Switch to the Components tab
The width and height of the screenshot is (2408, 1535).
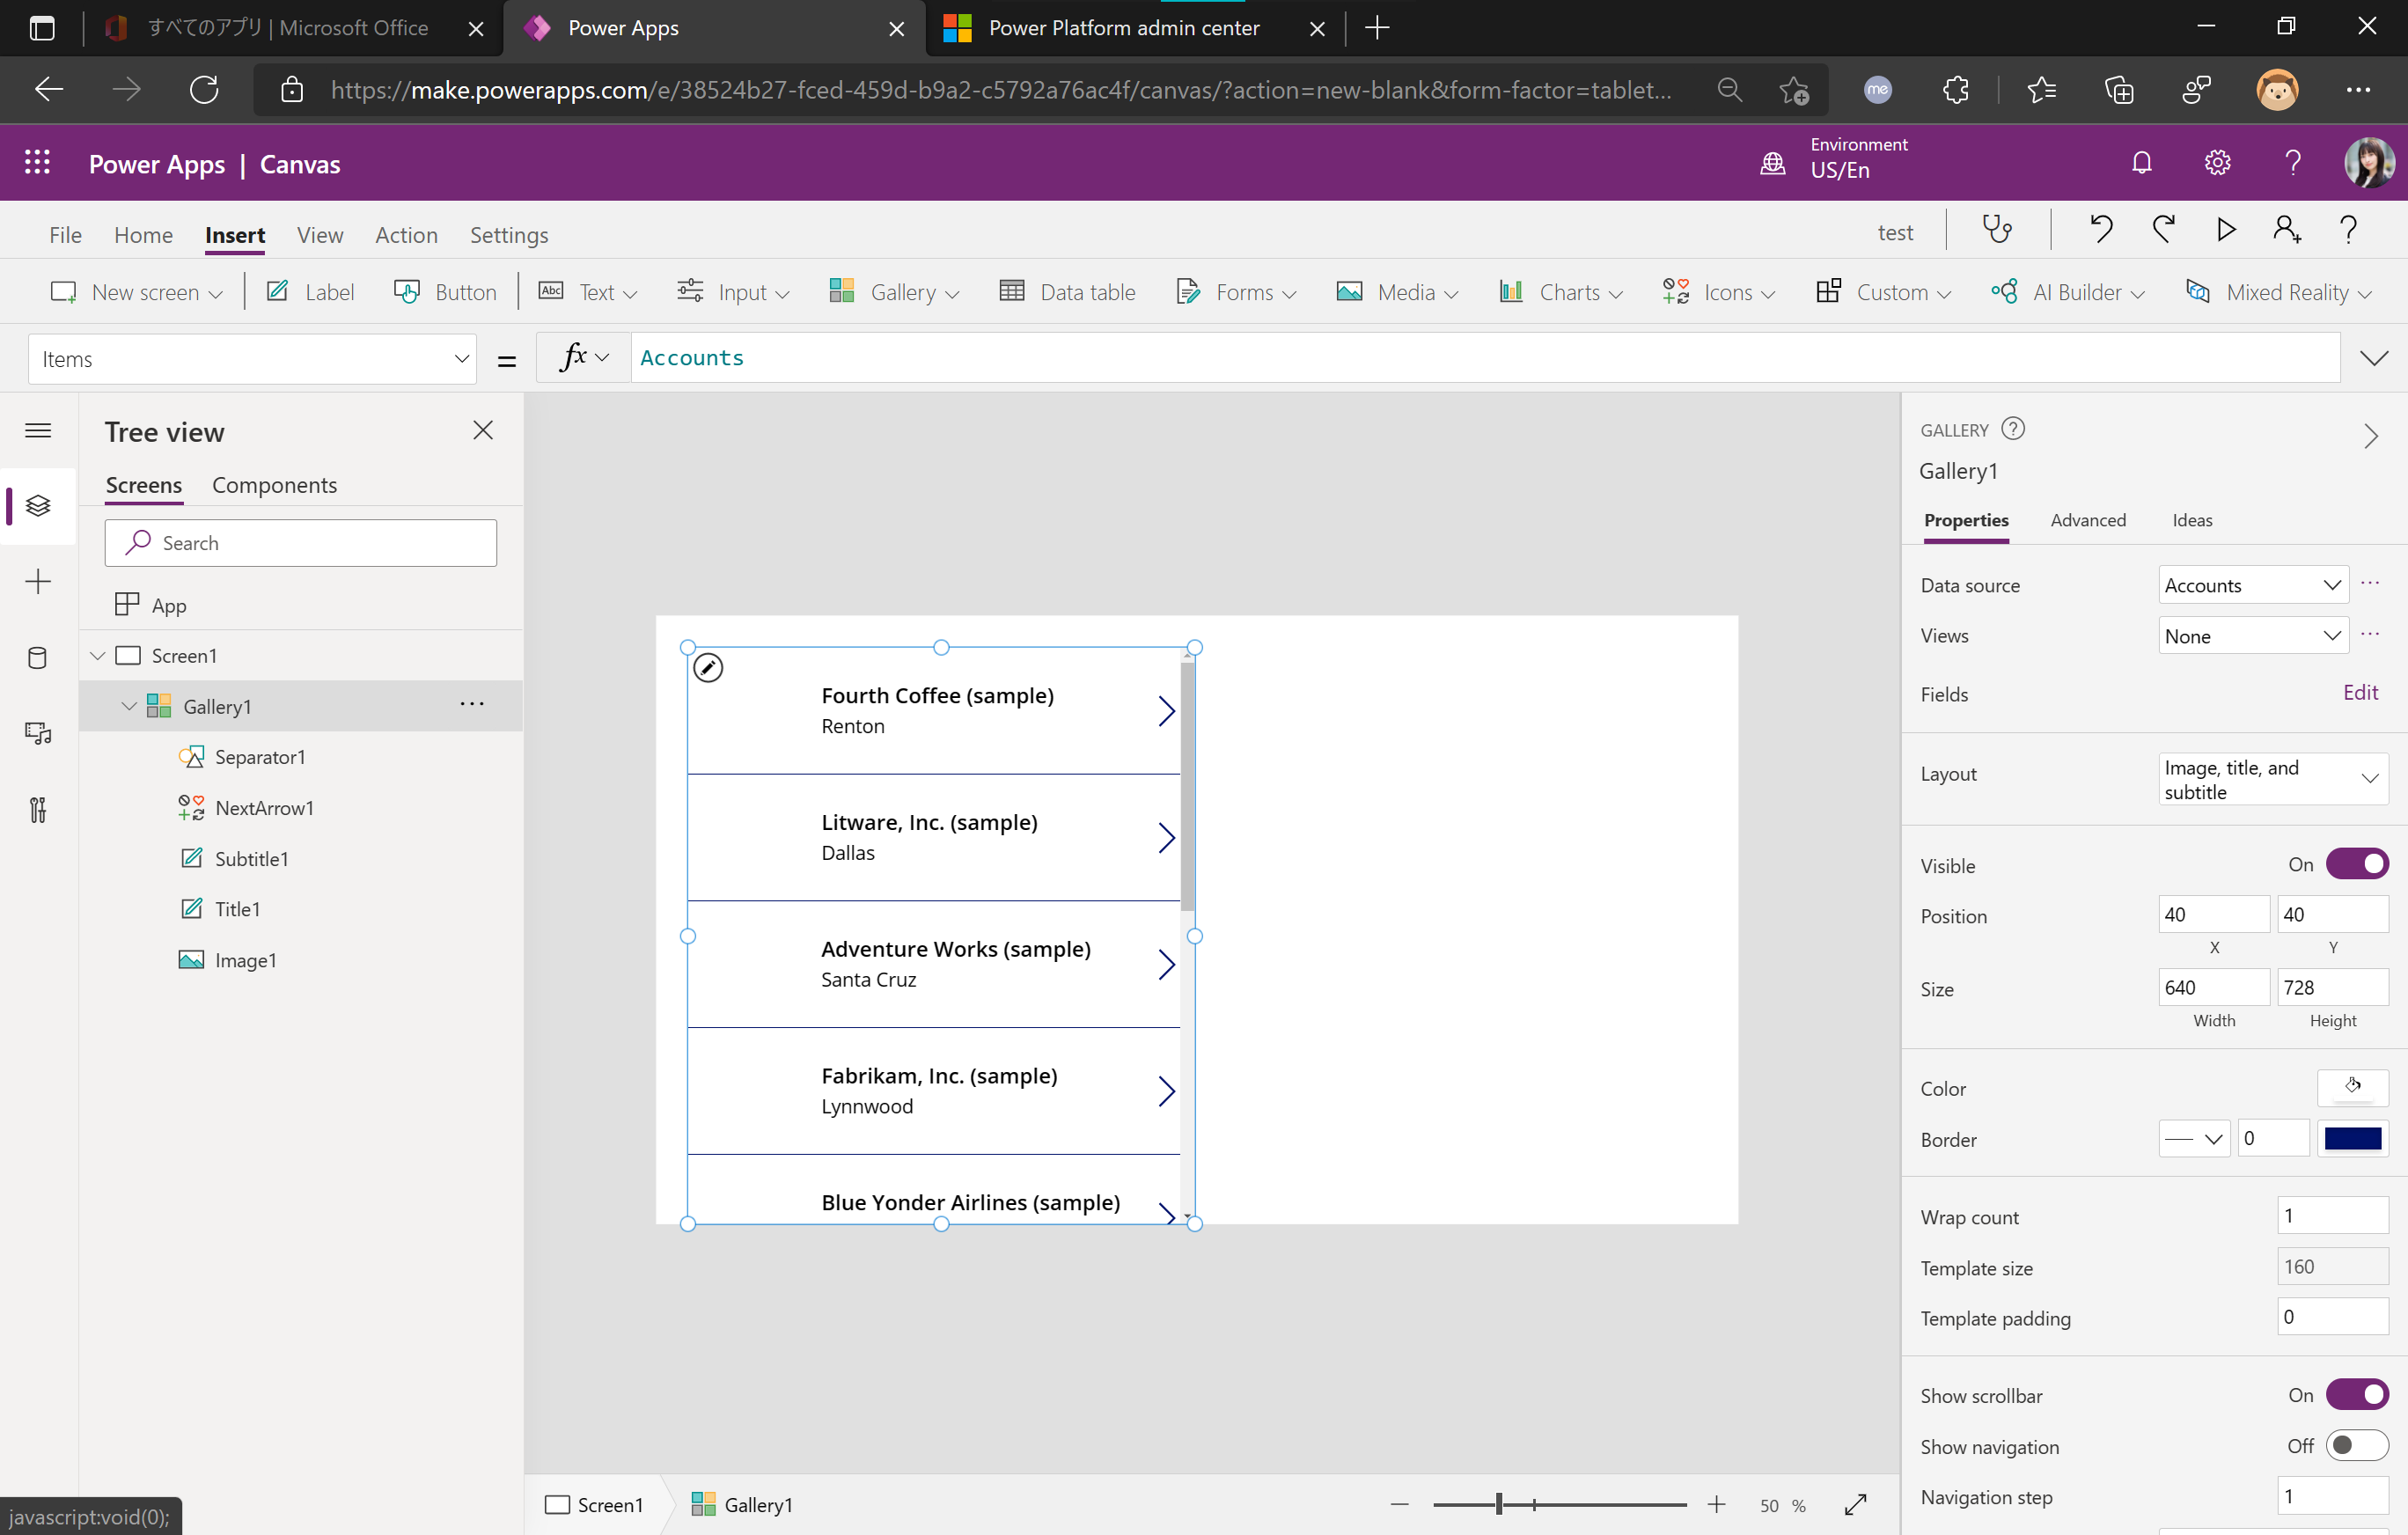coord(274,485)
